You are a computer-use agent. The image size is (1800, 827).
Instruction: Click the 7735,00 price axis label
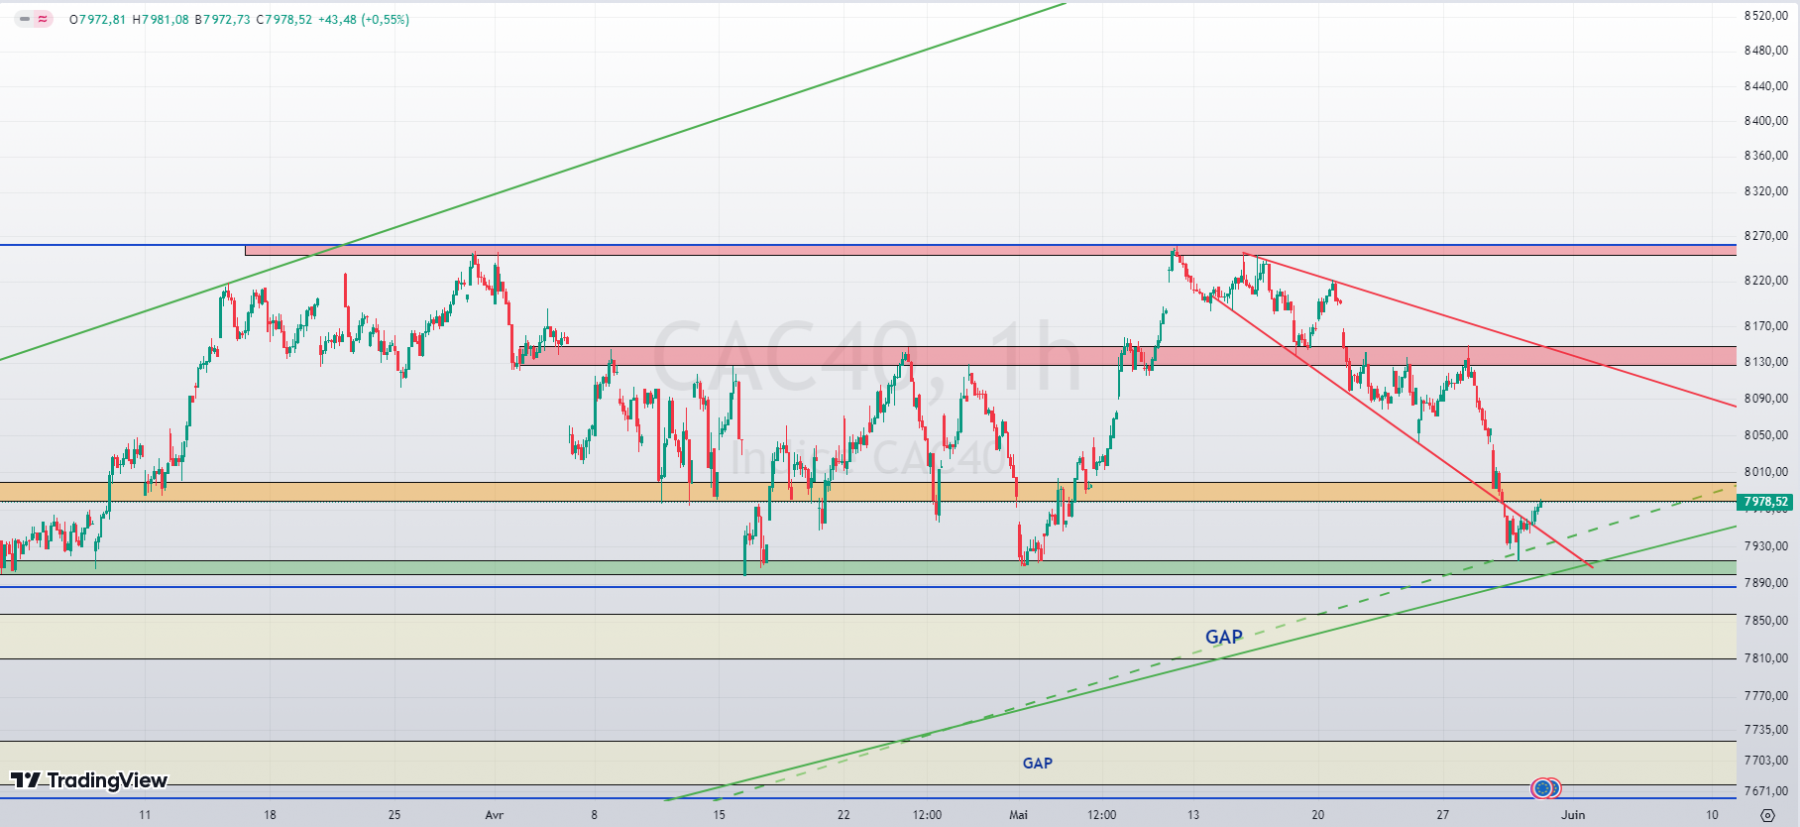coord(1766,730)
